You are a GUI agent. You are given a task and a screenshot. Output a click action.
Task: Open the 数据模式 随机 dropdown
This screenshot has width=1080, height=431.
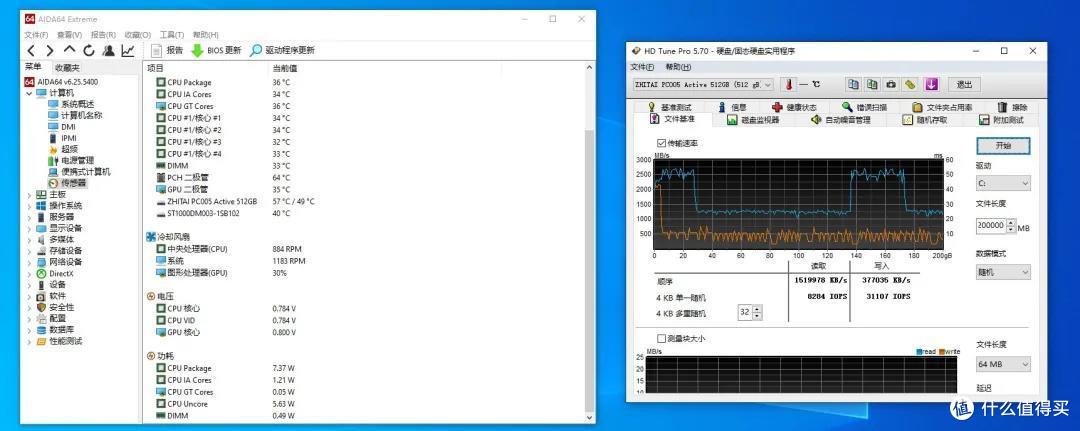[1003, 272]
